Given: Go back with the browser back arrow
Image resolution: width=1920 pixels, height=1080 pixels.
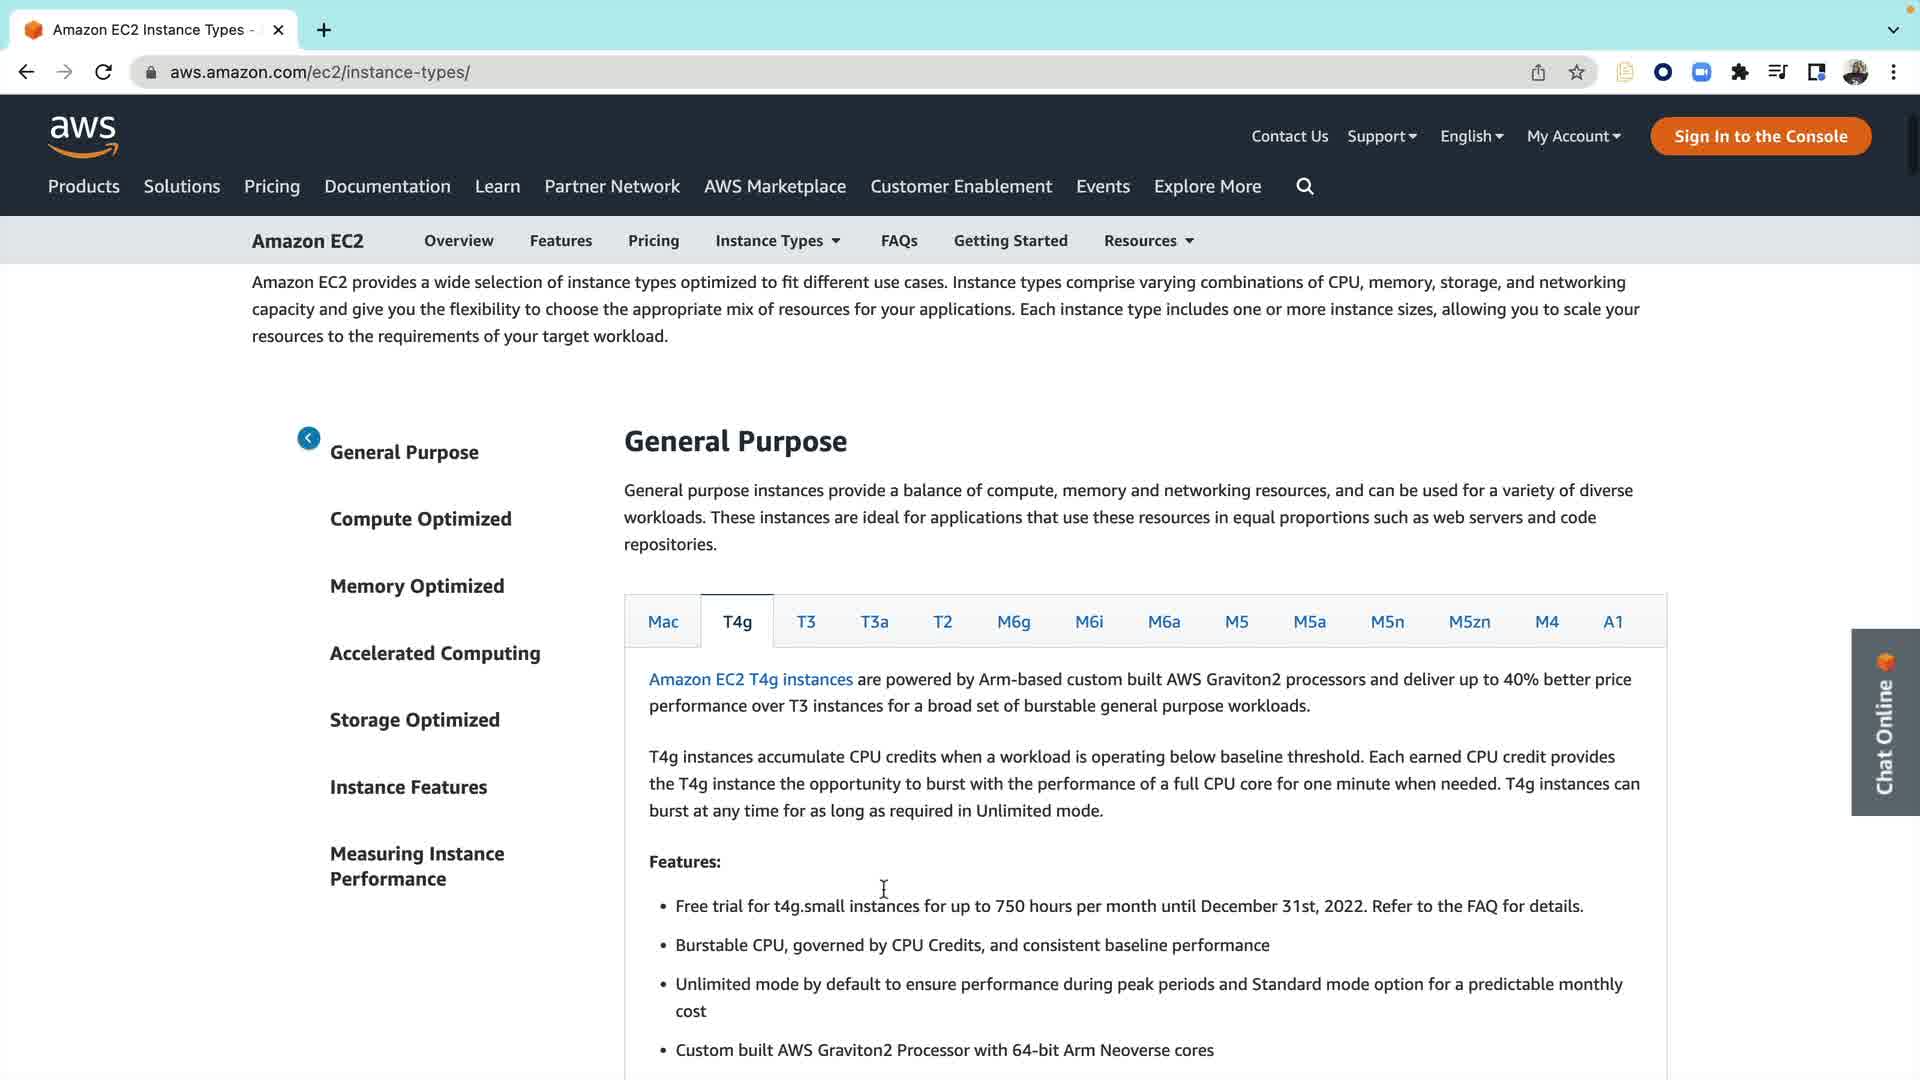Looking at the screenshot, I should (x=26, y=72).
